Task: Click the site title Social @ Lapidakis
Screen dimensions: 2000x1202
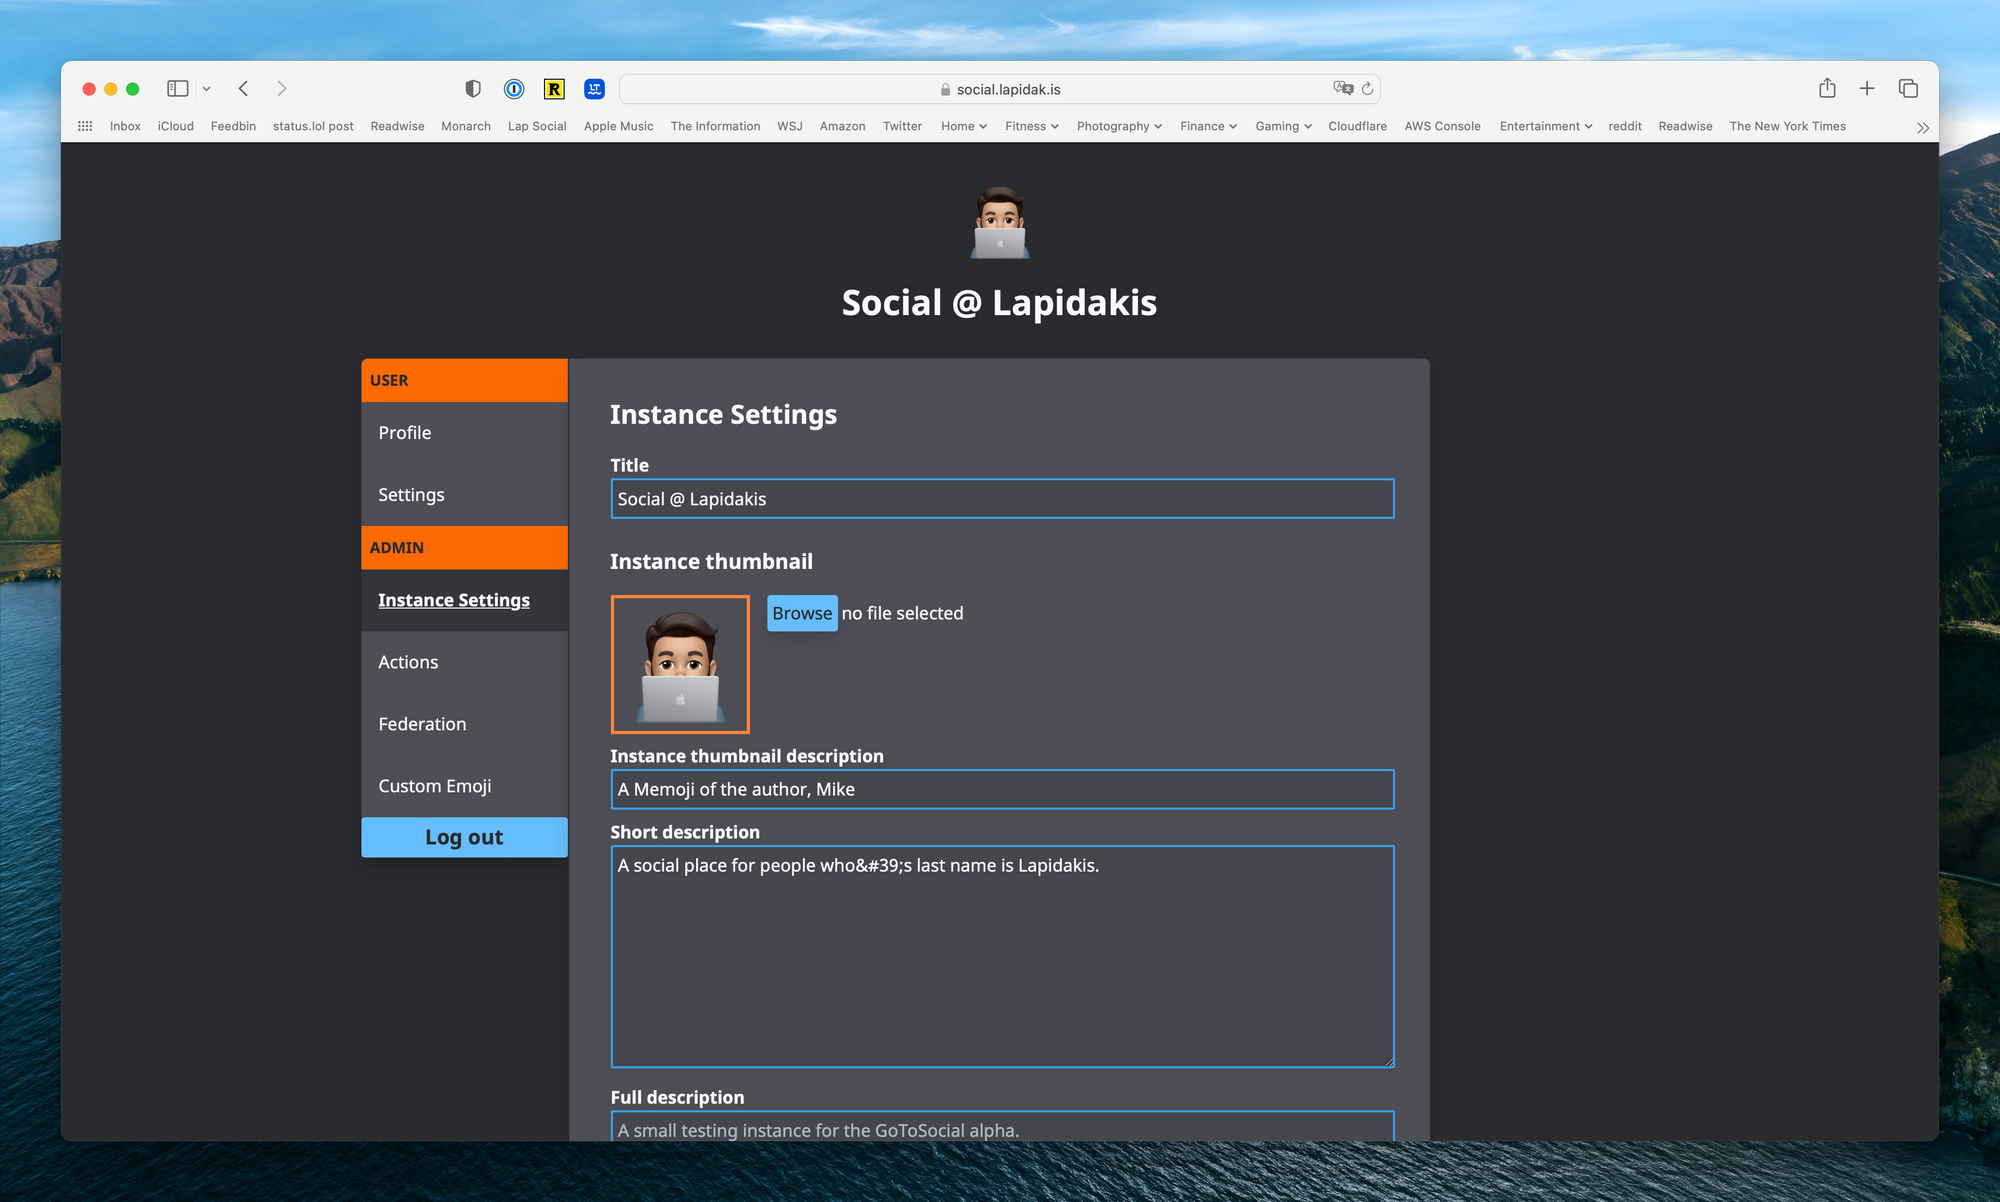Action: pyautogui.click(x=1000, y=302)
